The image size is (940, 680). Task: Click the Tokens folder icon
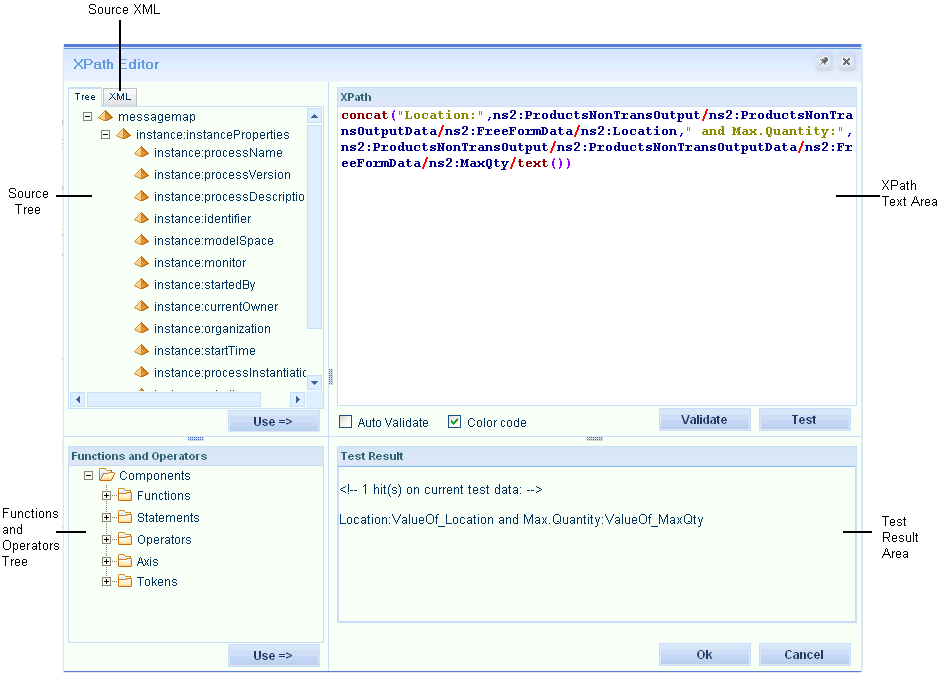(x=125, y=582)
